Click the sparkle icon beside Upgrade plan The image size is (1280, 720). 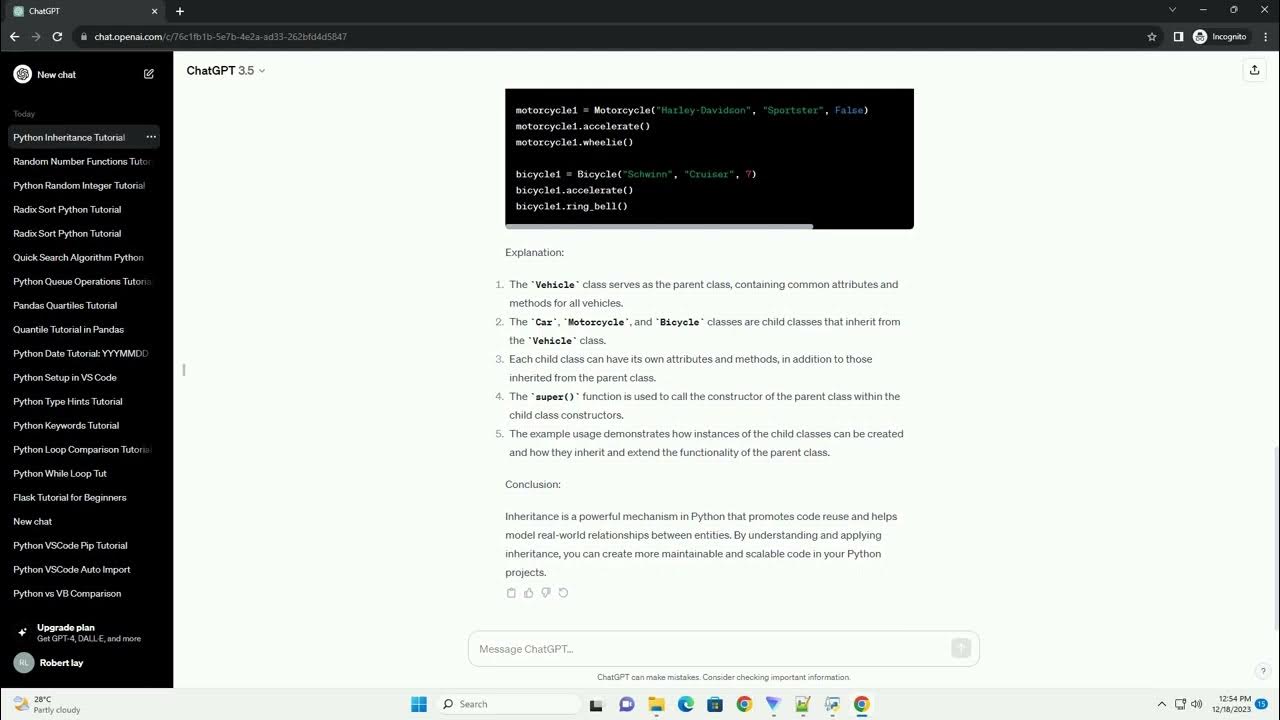tap(22, 632)
